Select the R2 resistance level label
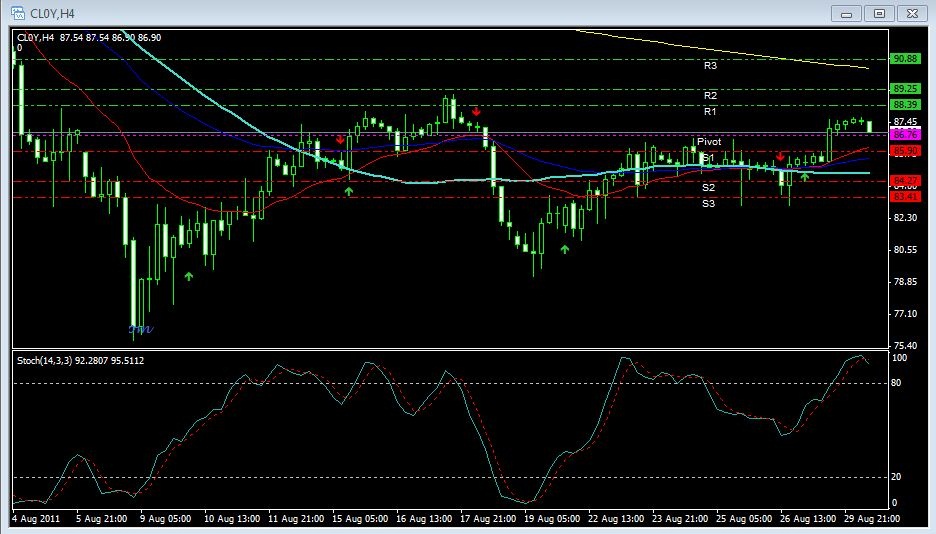The height and width of the screenshot is (534, 936). 710,95
